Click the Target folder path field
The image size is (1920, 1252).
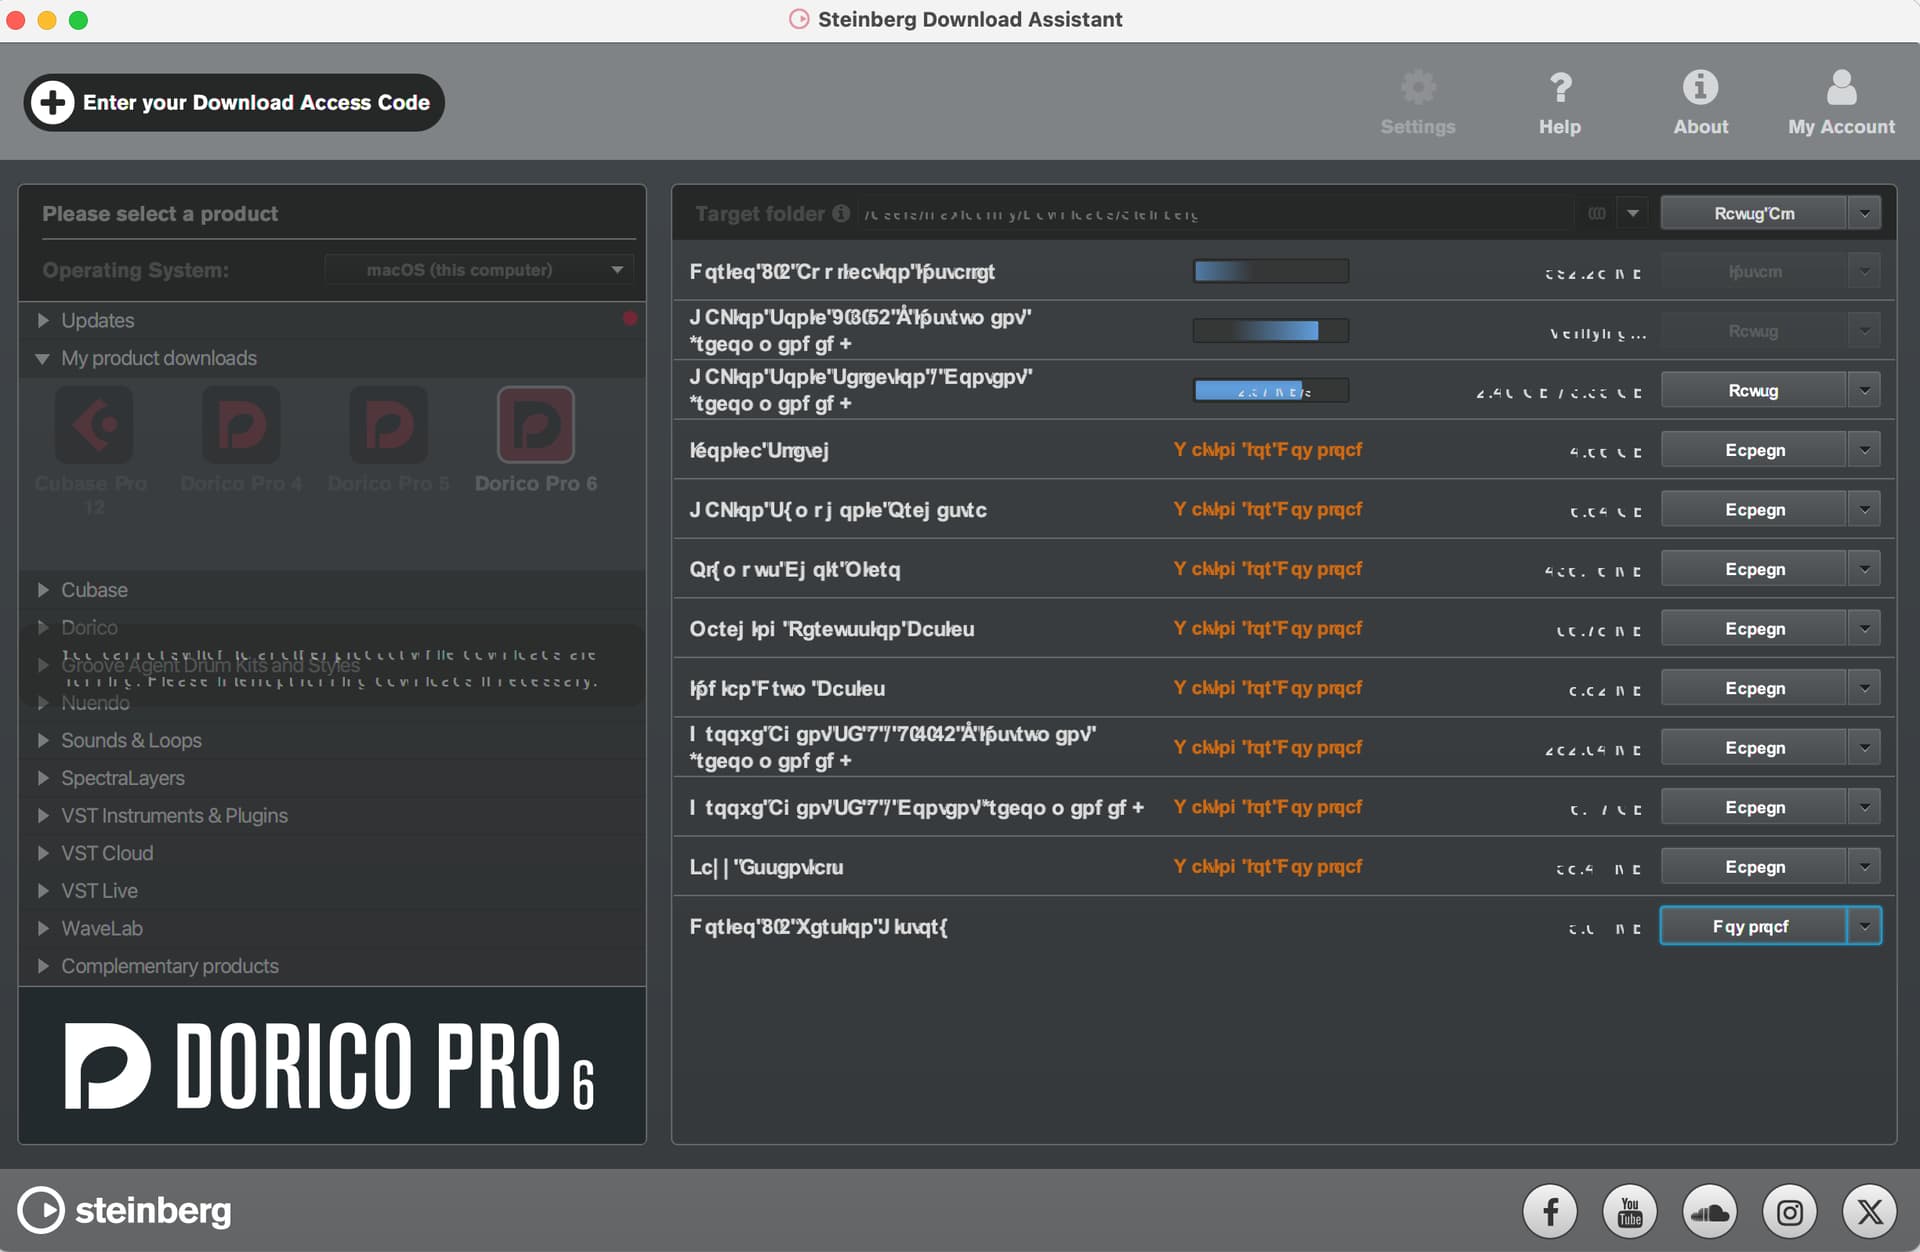[1215, 214]
